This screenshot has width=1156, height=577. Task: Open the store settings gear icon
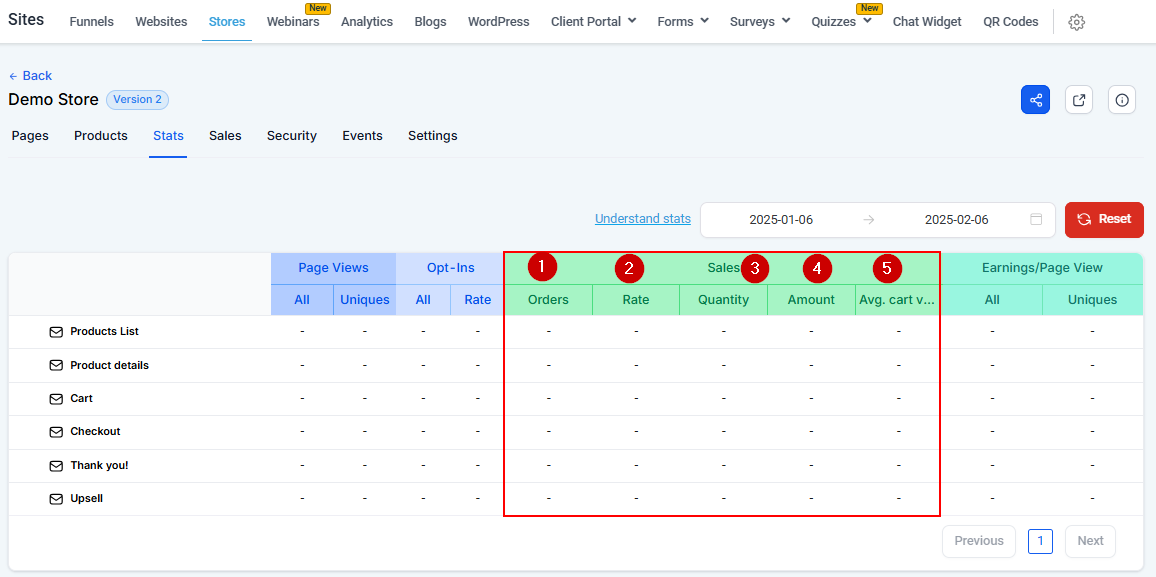tap(1076, 22)
